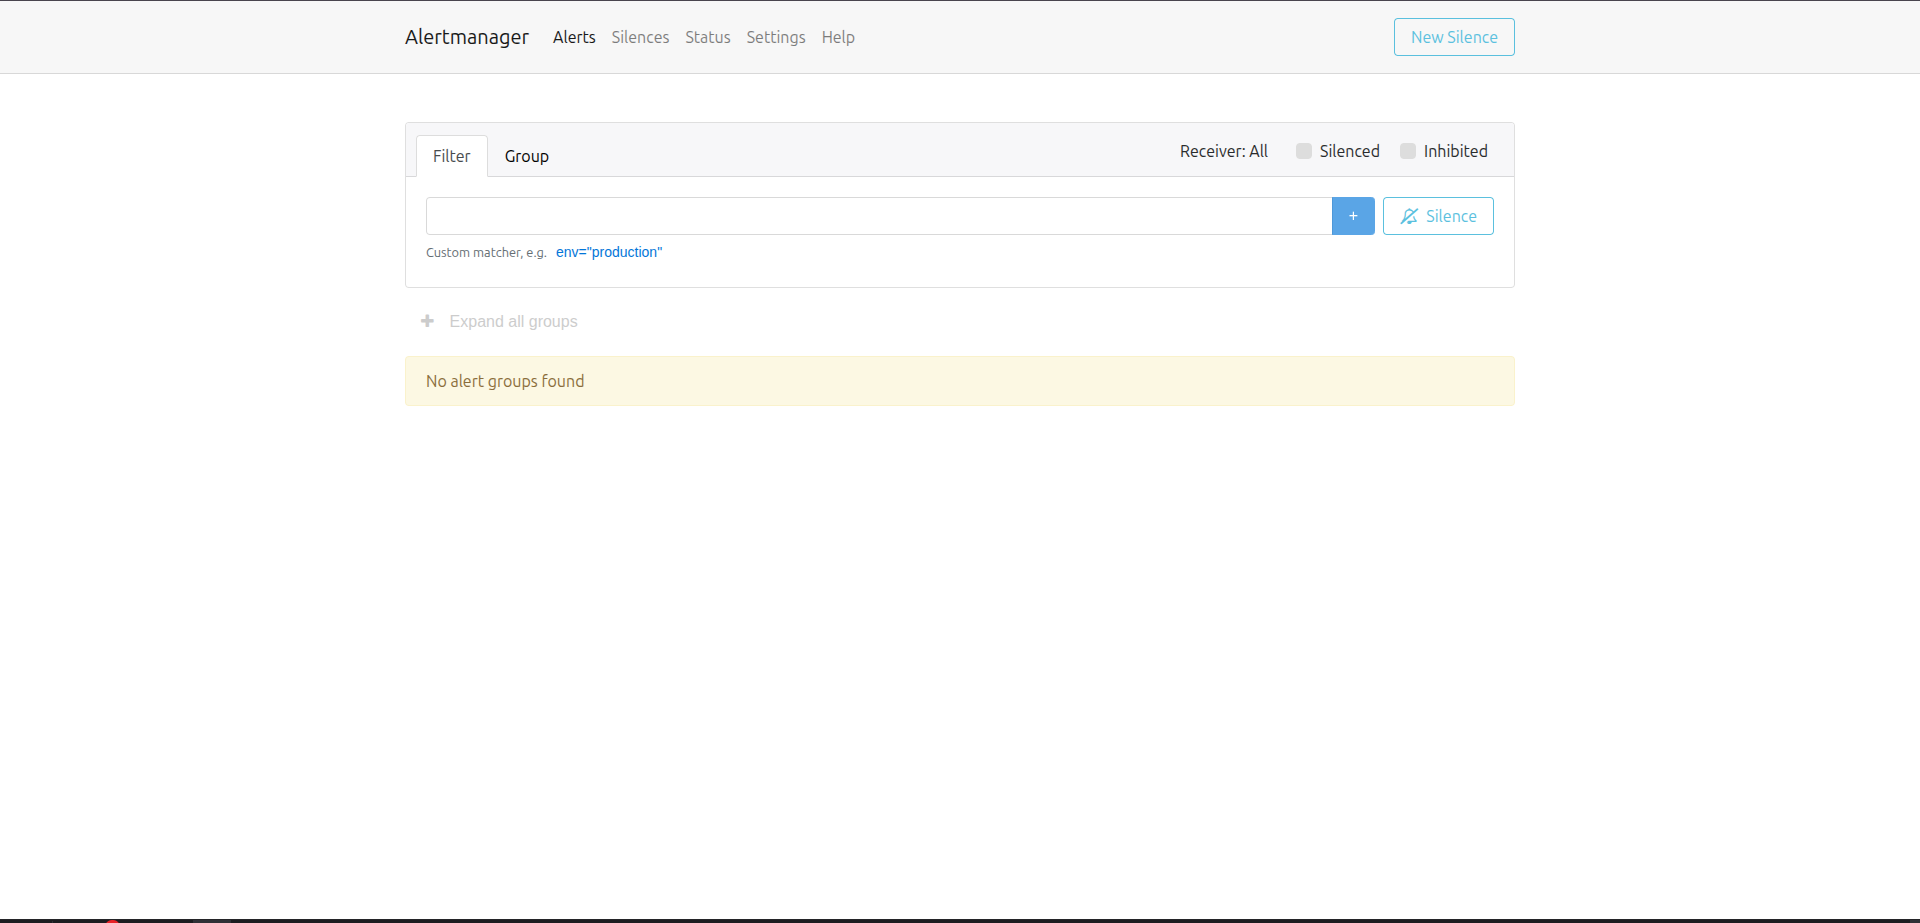Open the Receiver: All dropdown
Screen dimensions: 1920x923
(x=1224, y=151)
